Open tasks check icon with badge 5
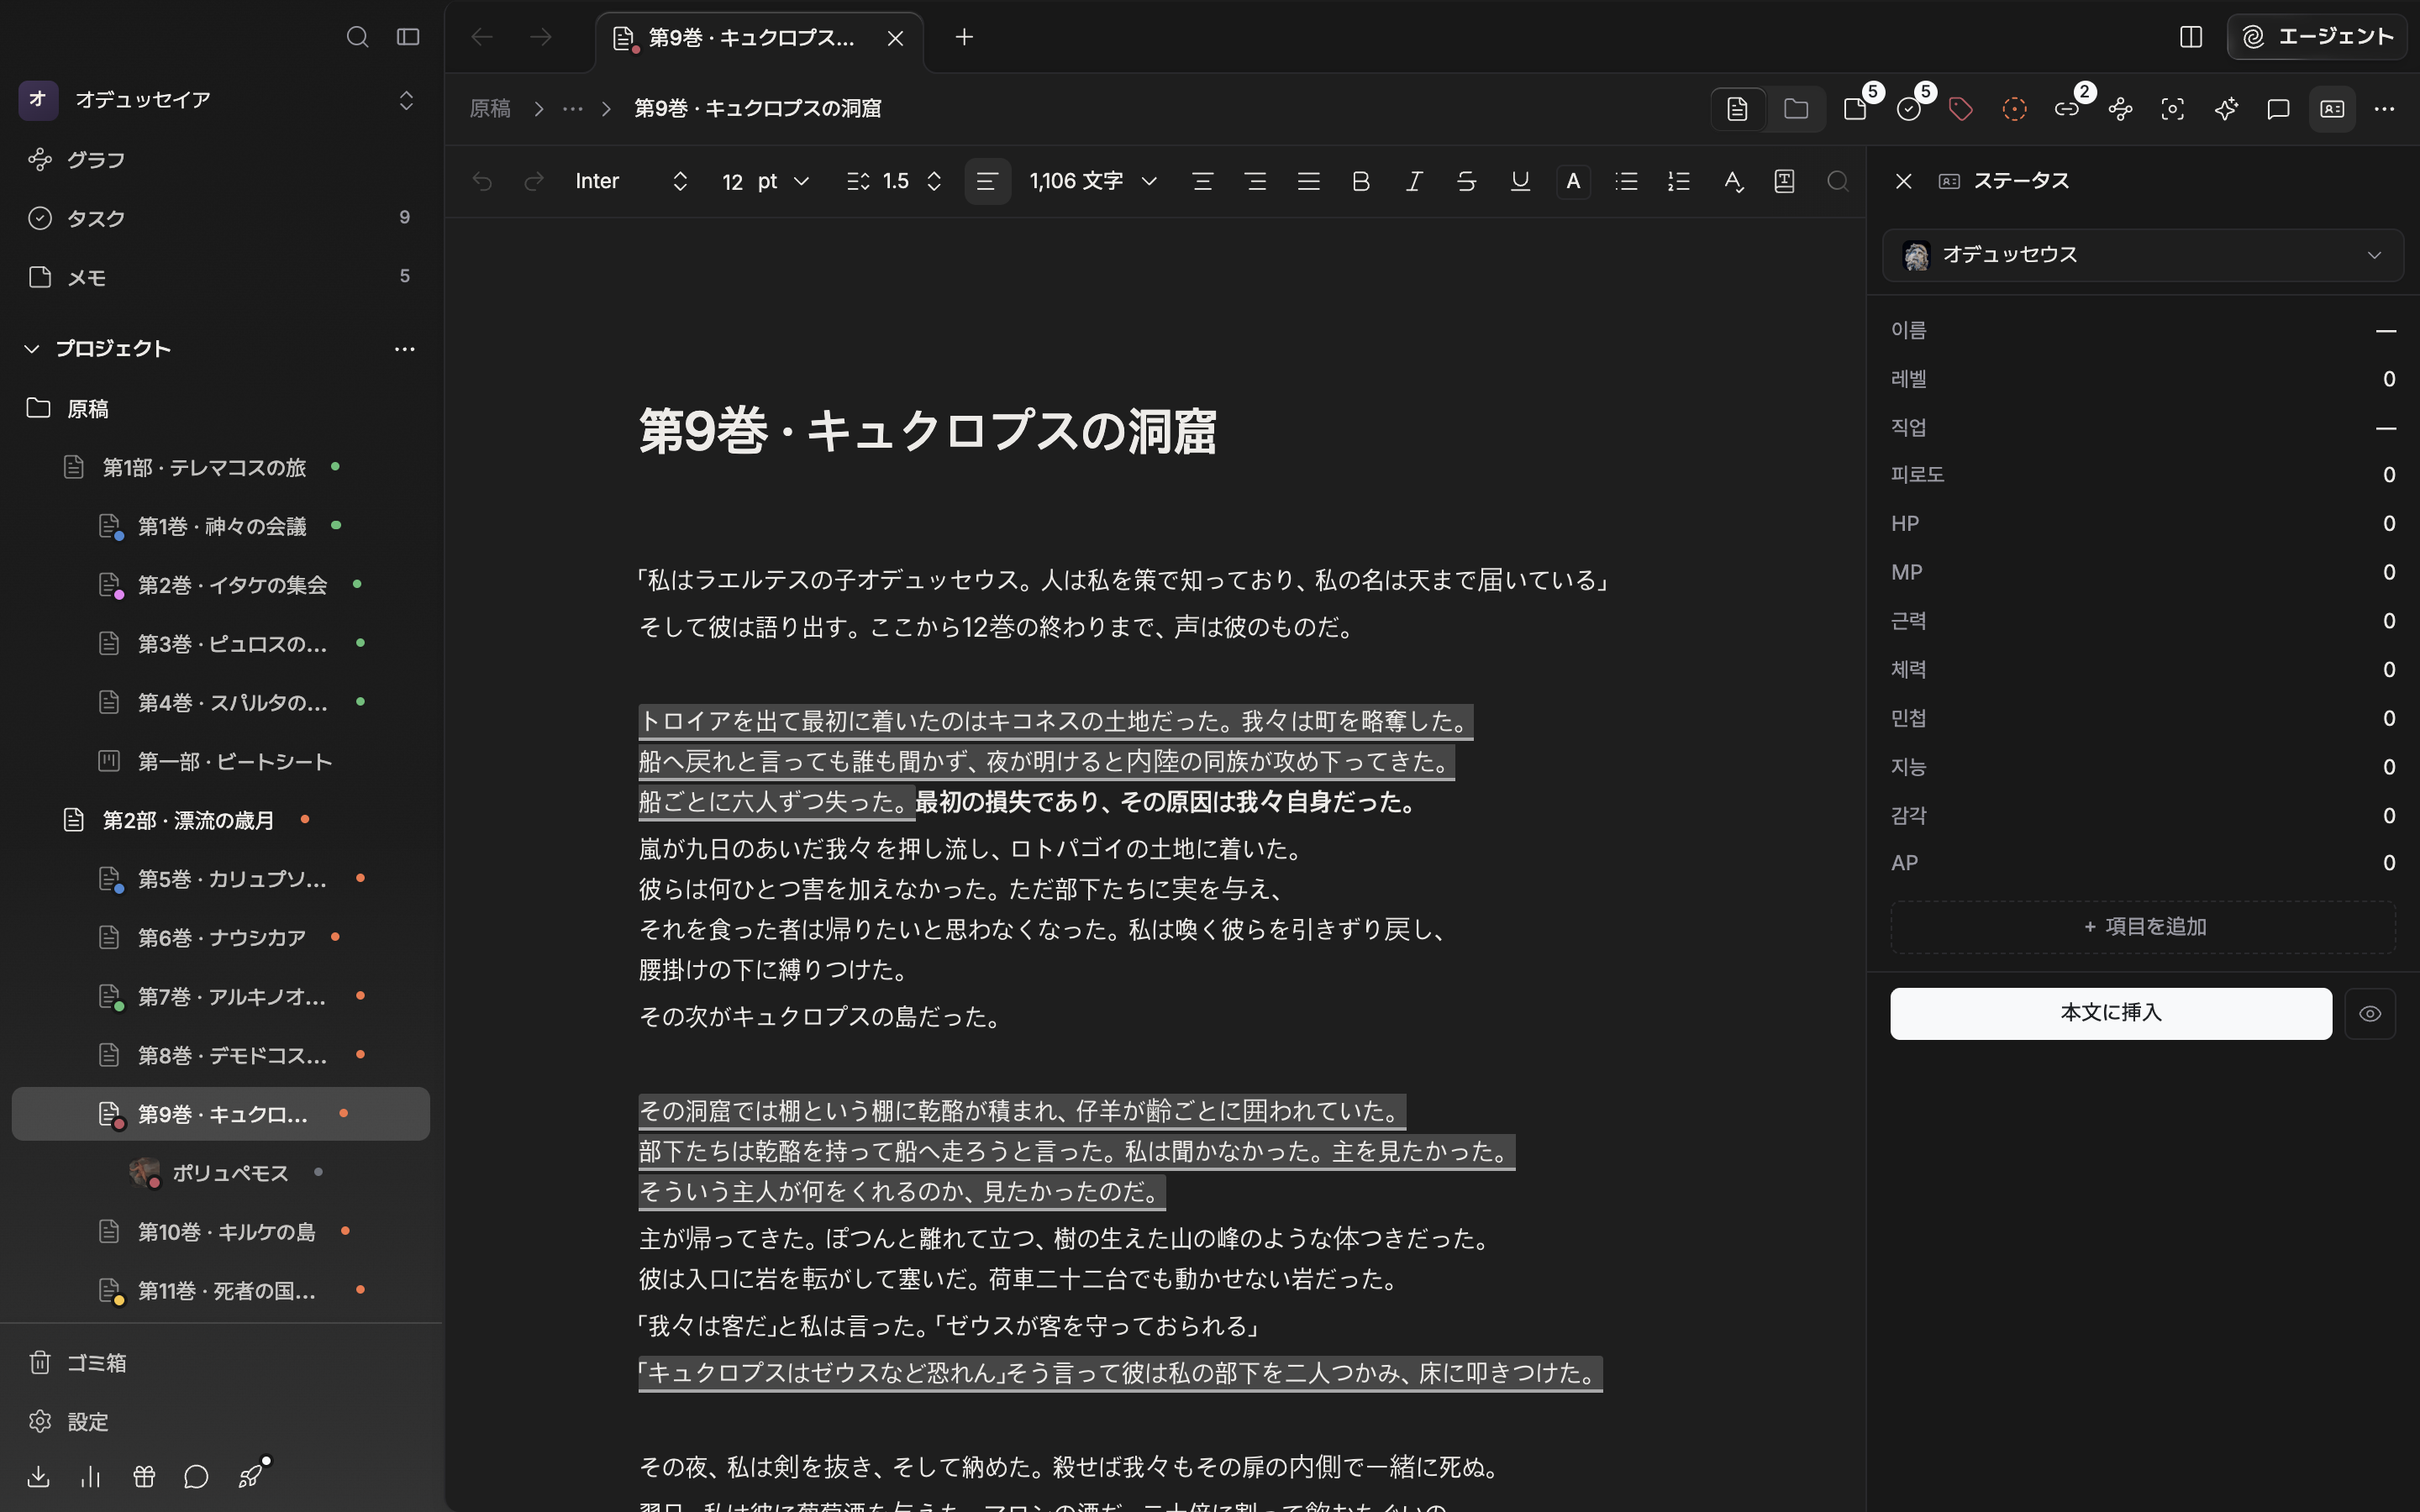Screen dimensions: 2420x1512 click(x=1909, y=109)
